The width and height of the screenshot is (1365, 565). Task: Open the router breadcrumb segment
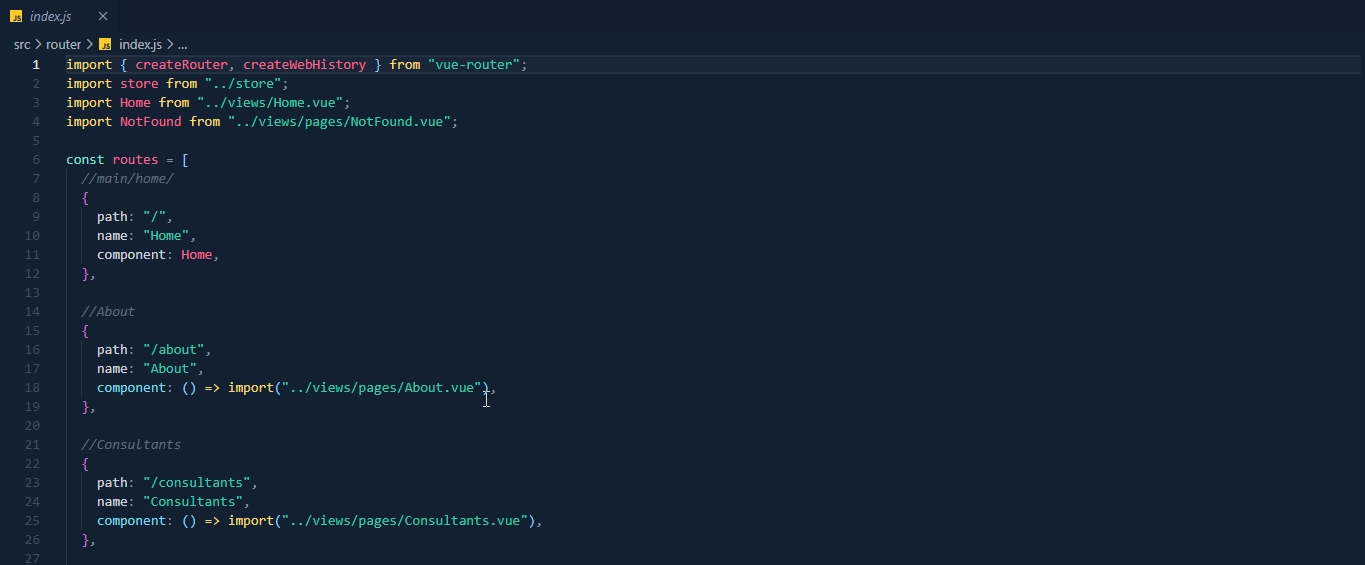(63, 44)
